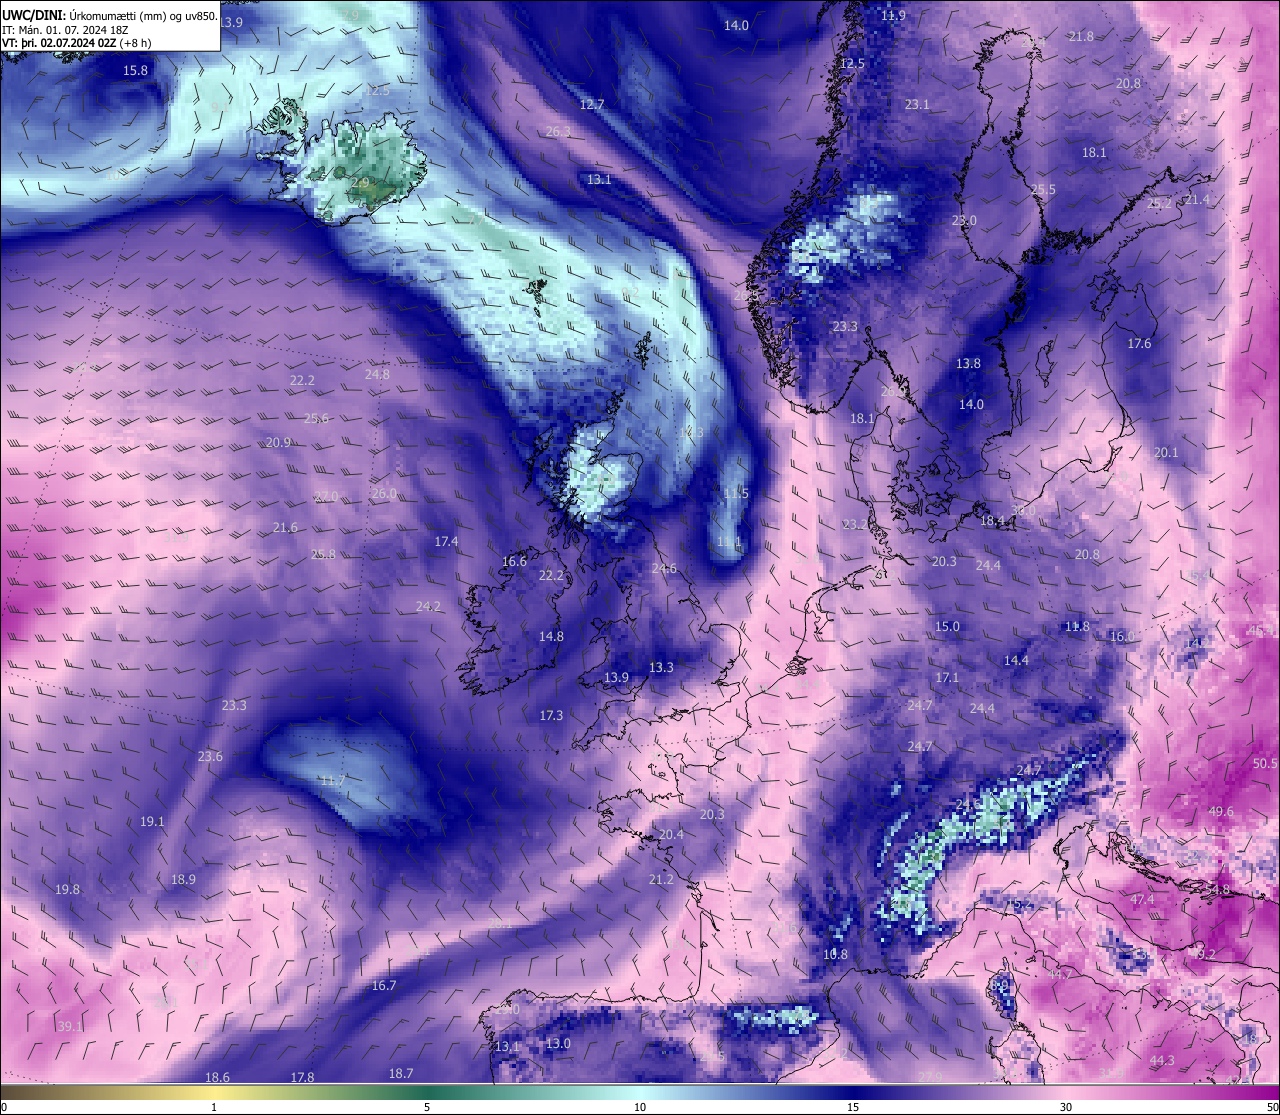The width and height of the screenshot is (1280, 1115).
Task: Click the 12.7 value over the Norwegian Sea
Action: click(x=592, y=105)
